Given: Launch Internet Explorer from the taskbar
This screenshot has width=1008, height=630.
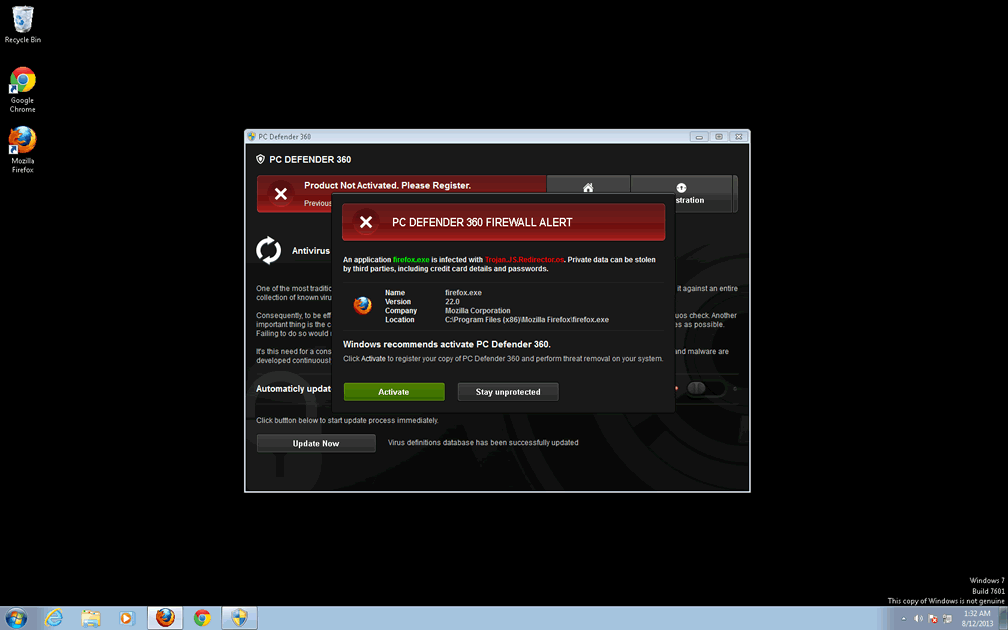Looking at the screenshot, I should pos(53,617).
